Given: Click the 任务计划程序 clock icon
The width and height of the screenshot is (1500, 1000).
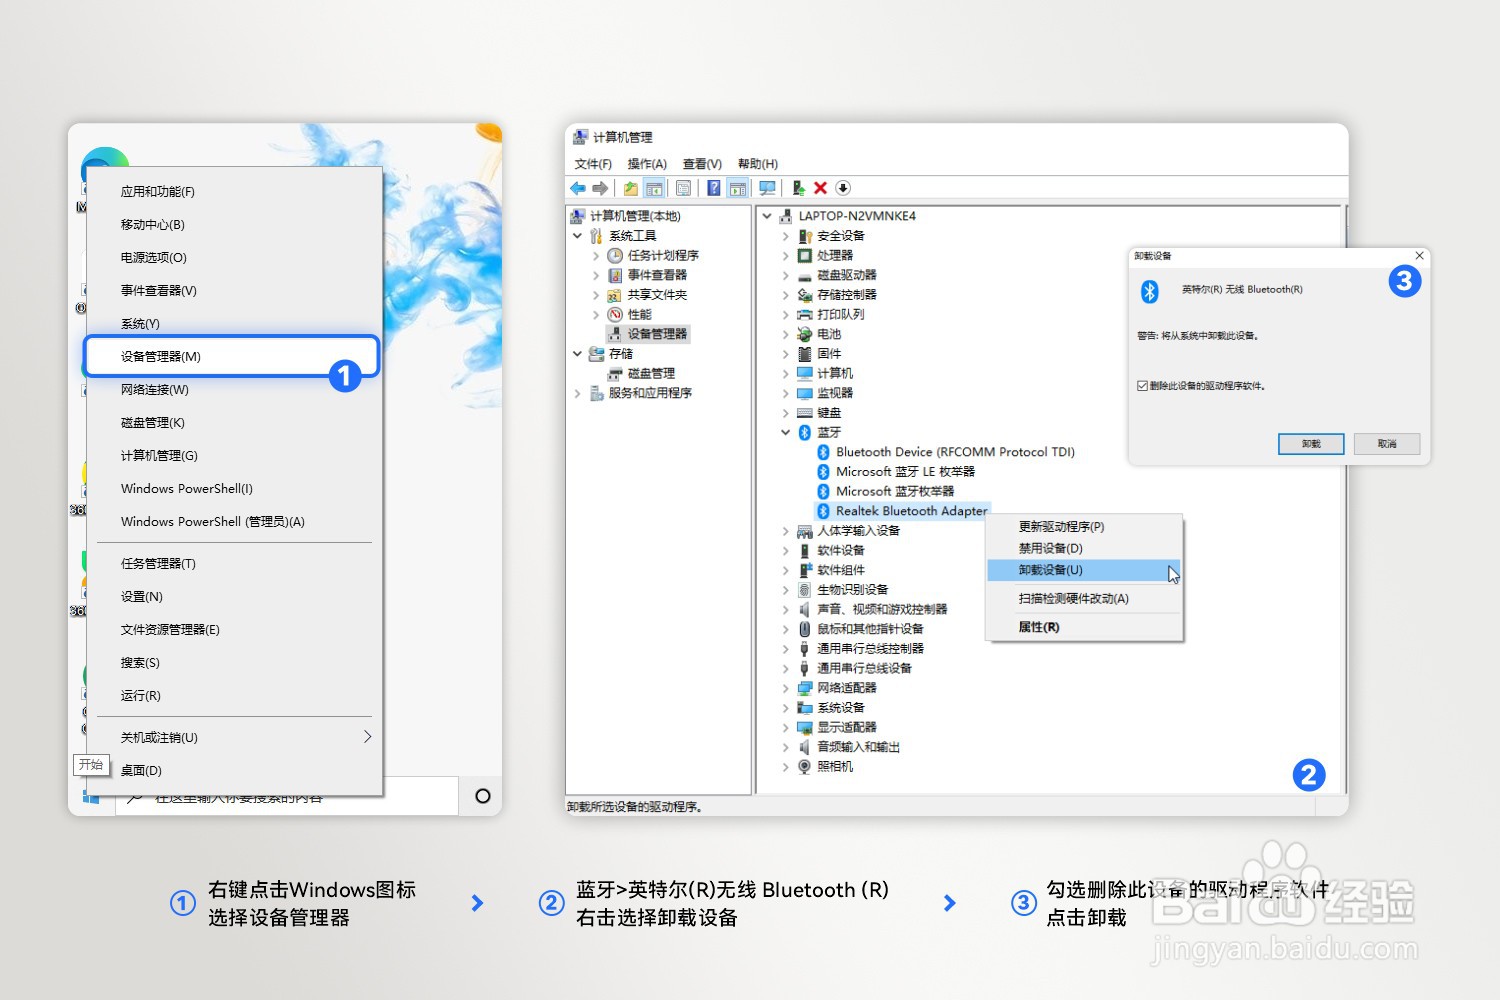Looking at the screenshot, I should click(615, 256).
